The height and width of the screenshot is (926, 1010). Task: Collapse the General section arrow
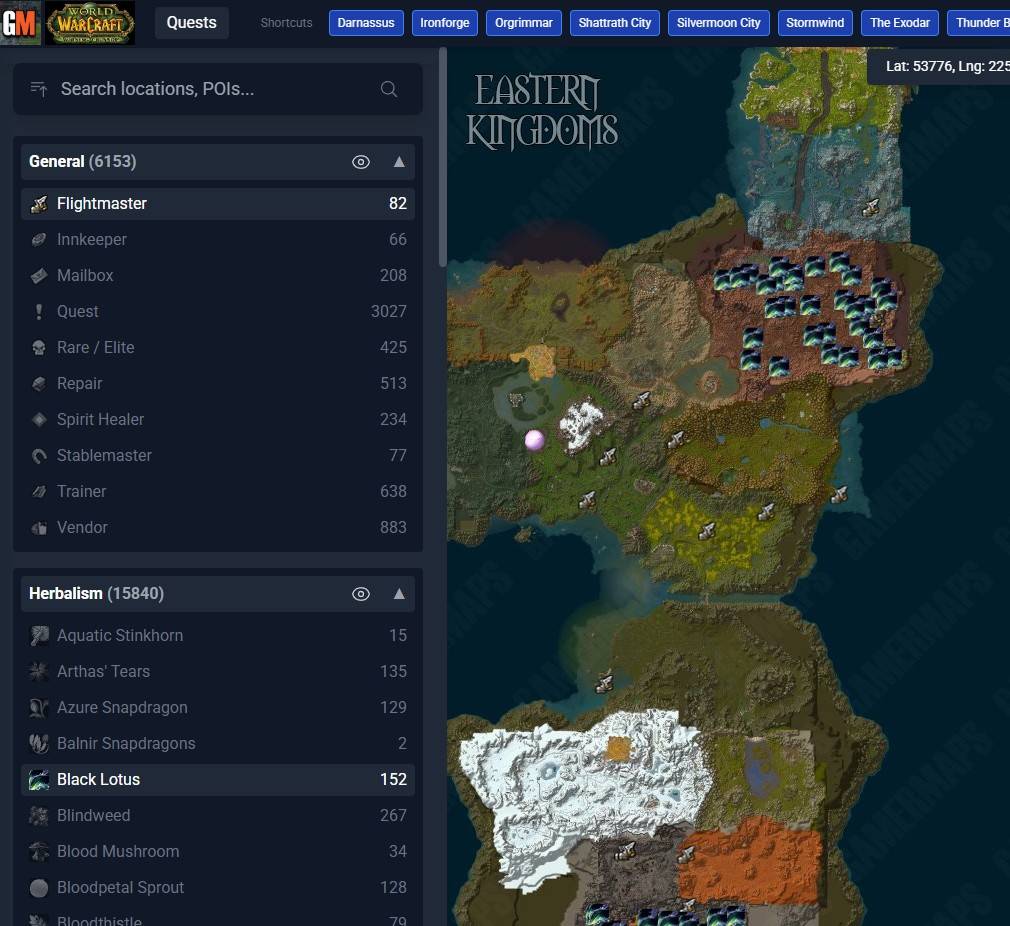[399, 162]
